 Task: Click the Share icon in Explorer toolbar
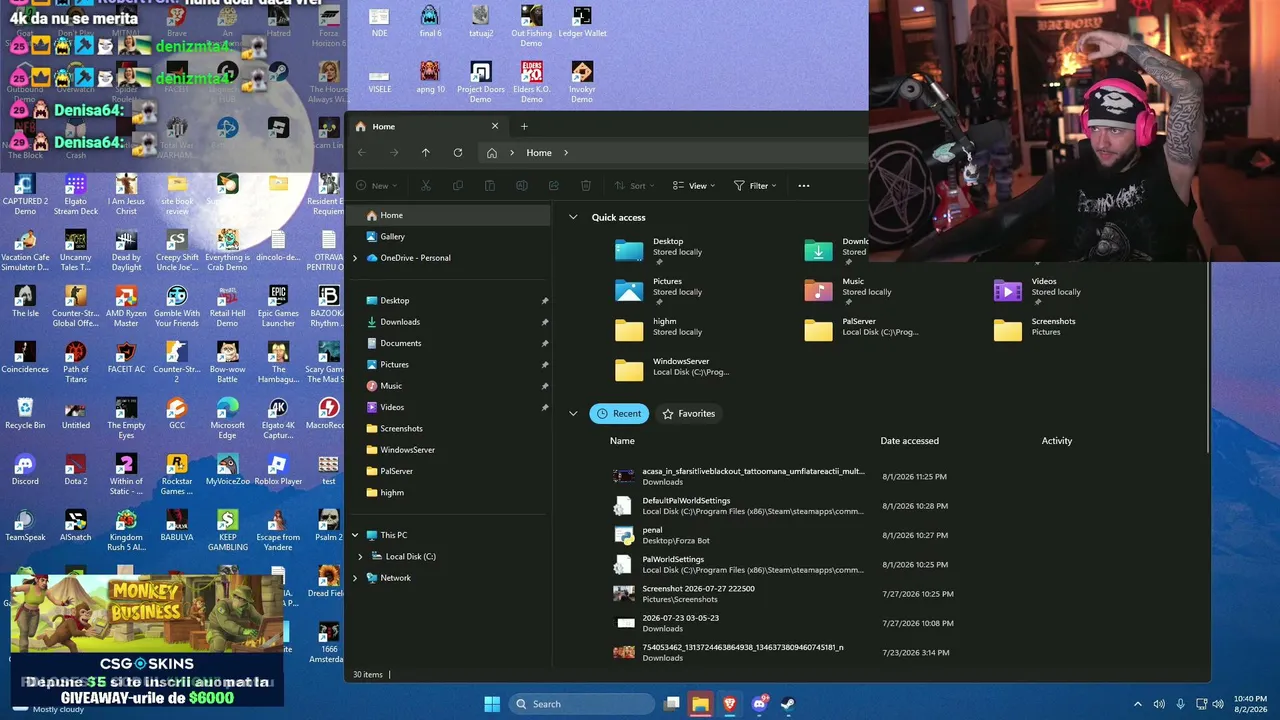coord(554,185)
